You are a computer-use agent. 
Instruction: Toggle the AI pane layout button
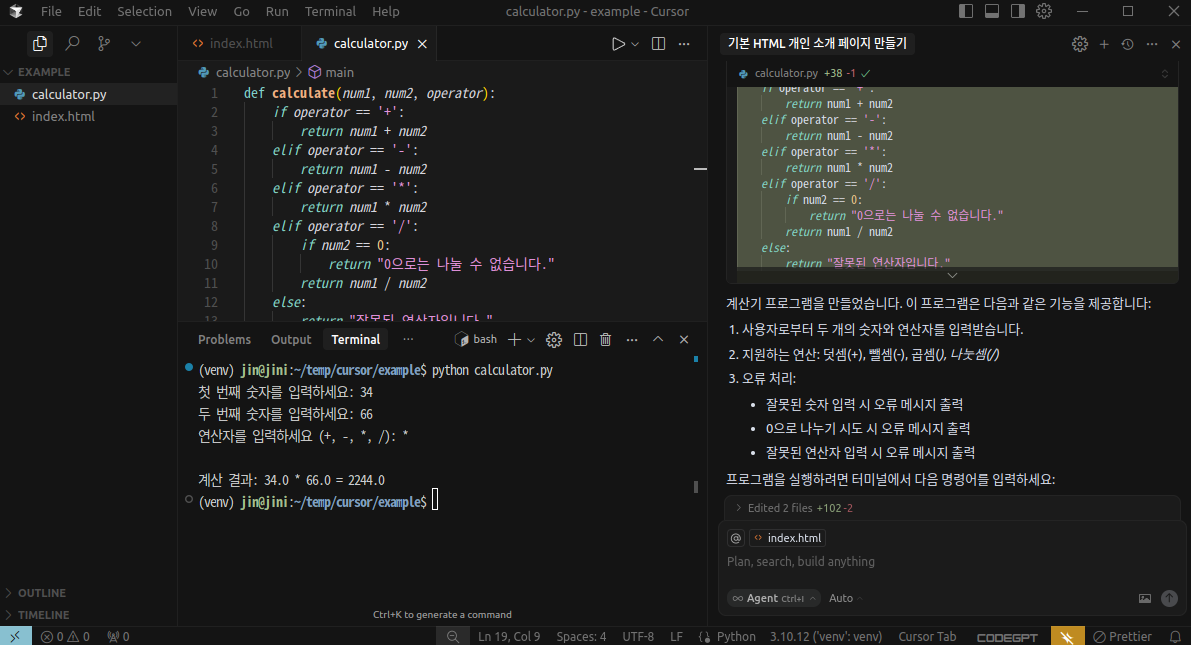[x=1018, y=12]
